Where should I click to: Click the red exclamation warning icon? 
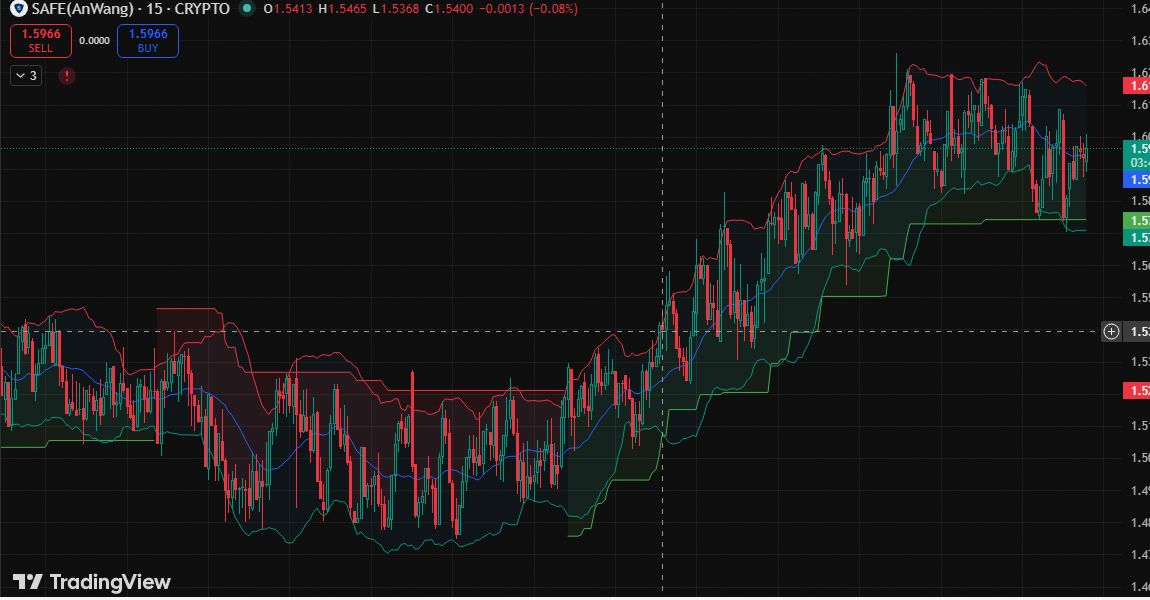pos(67,76)
